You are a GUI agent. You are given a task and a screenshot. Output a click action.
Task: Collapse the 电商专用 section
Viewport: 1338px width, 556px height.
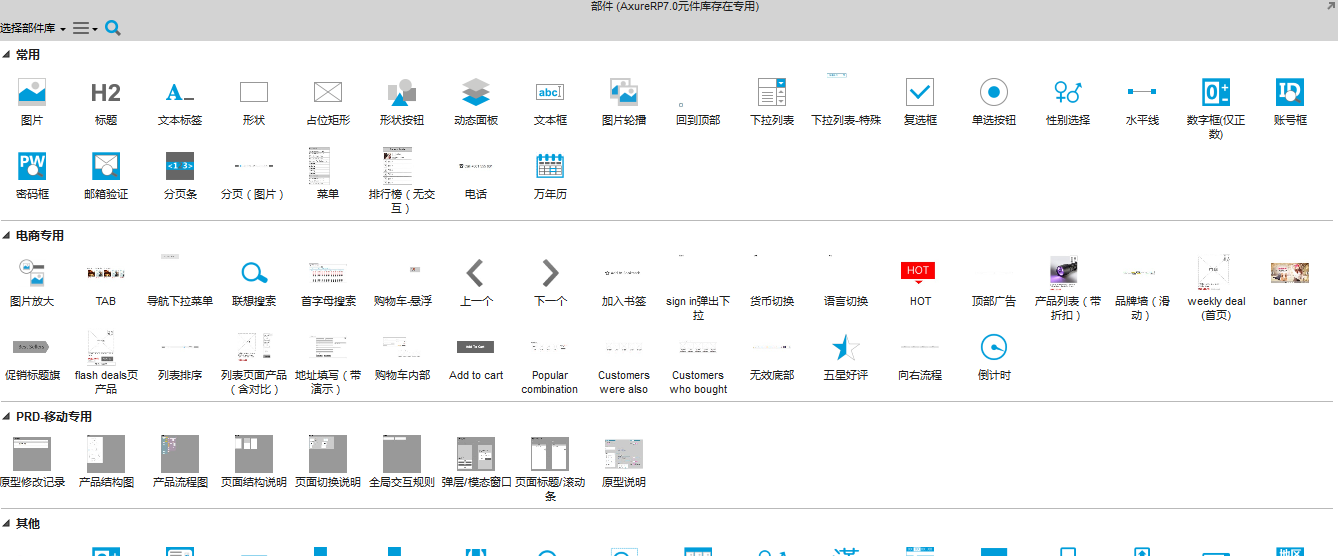click(7, 236)
